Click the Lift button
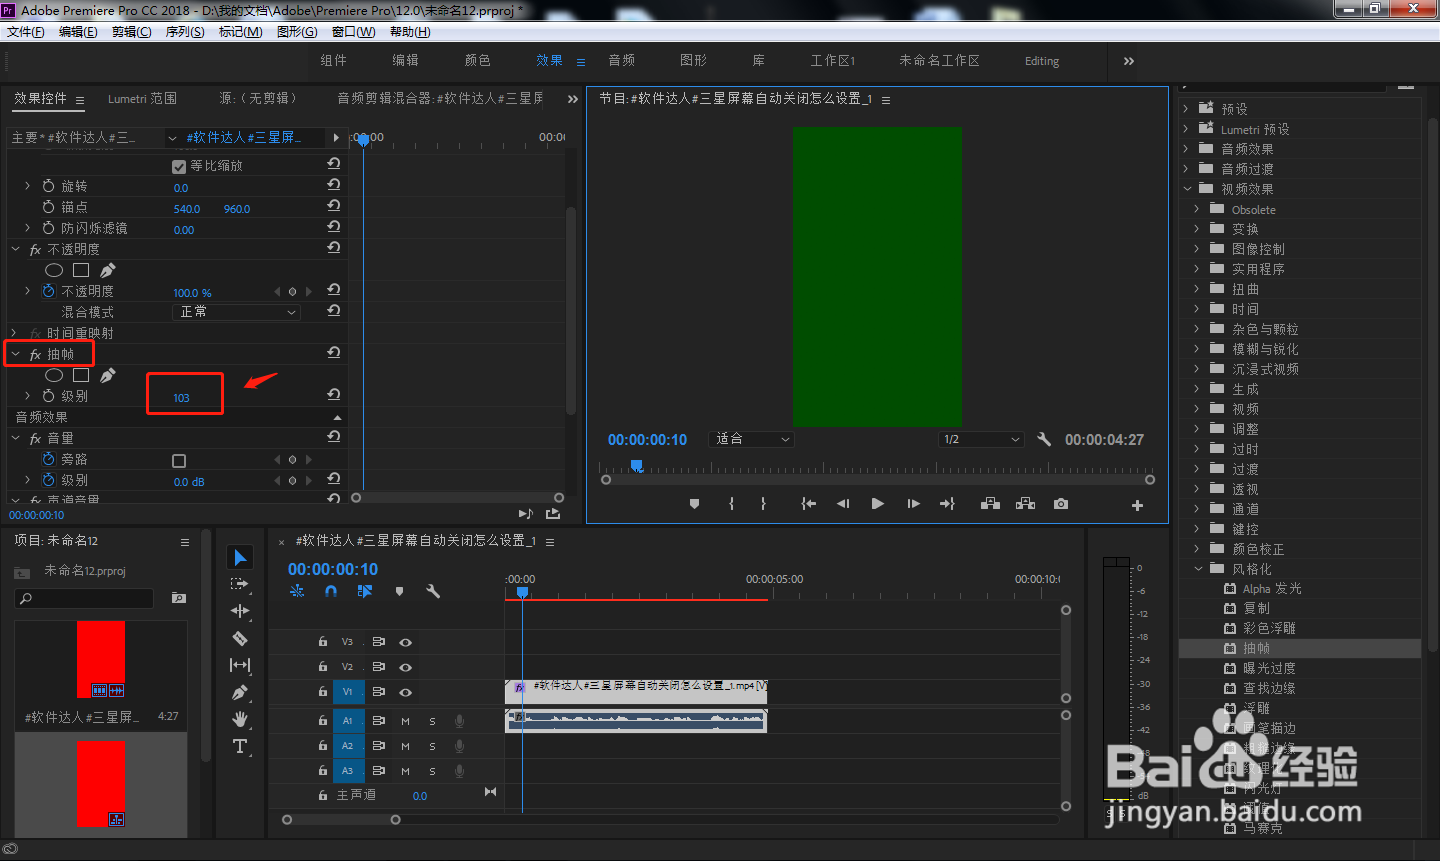1440x861 pixels. [x=990, y=504]
